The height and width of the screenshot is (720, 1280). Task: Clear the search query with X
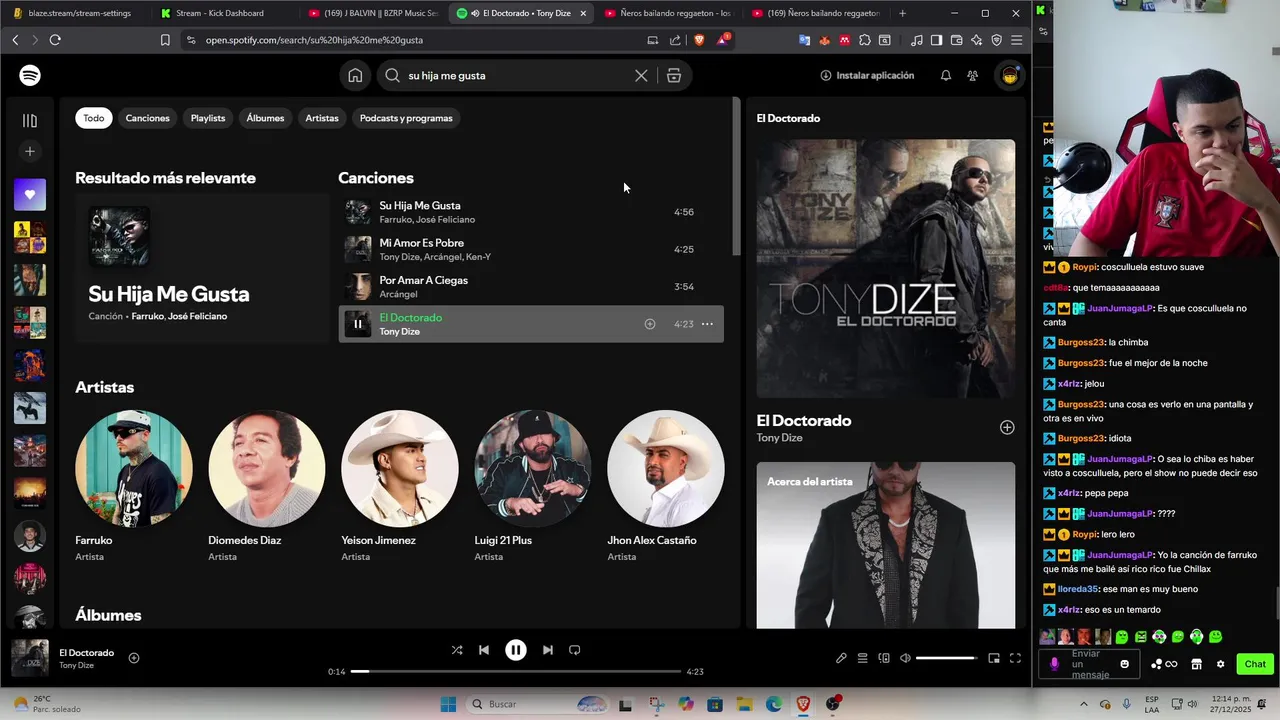[x=641, y=76]
